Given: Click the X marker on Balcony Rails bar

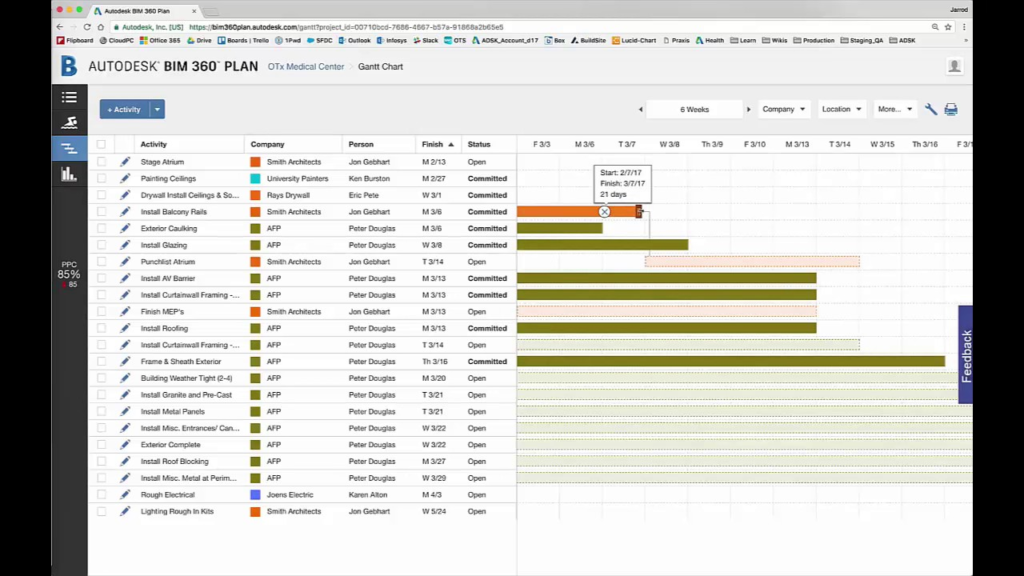Looking at the screenshot, I should (x=604, y=212).
